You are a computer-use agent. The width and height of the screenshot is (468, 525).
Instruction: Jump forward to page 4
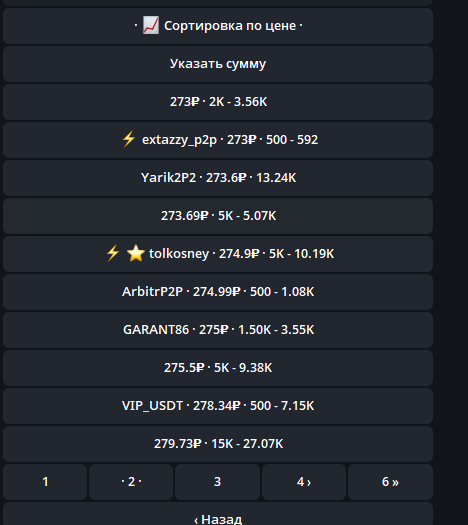tap(304, 482)
